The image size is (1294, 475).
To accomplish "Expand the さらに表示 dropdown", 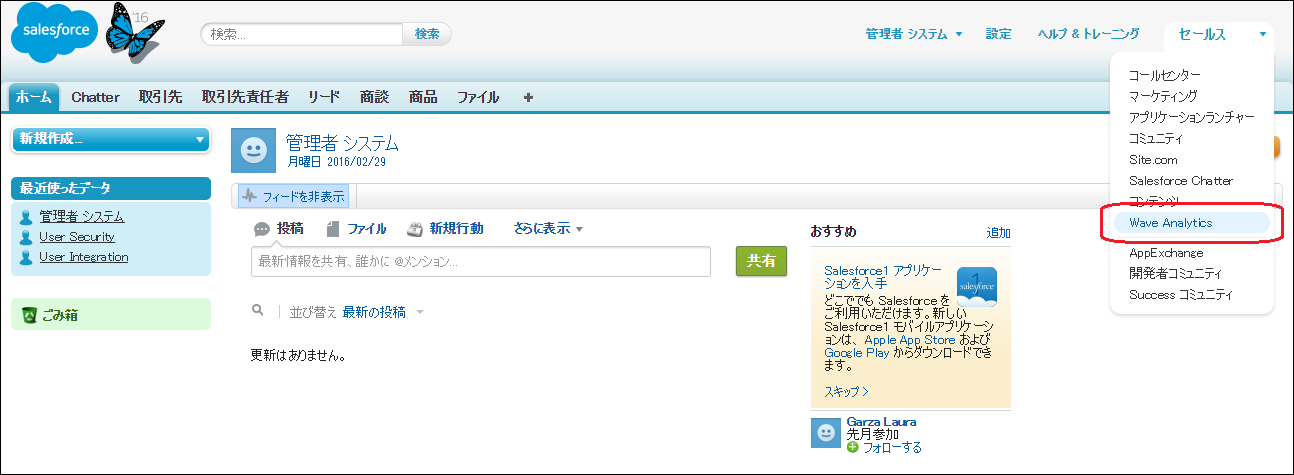I will pos(548,229).
